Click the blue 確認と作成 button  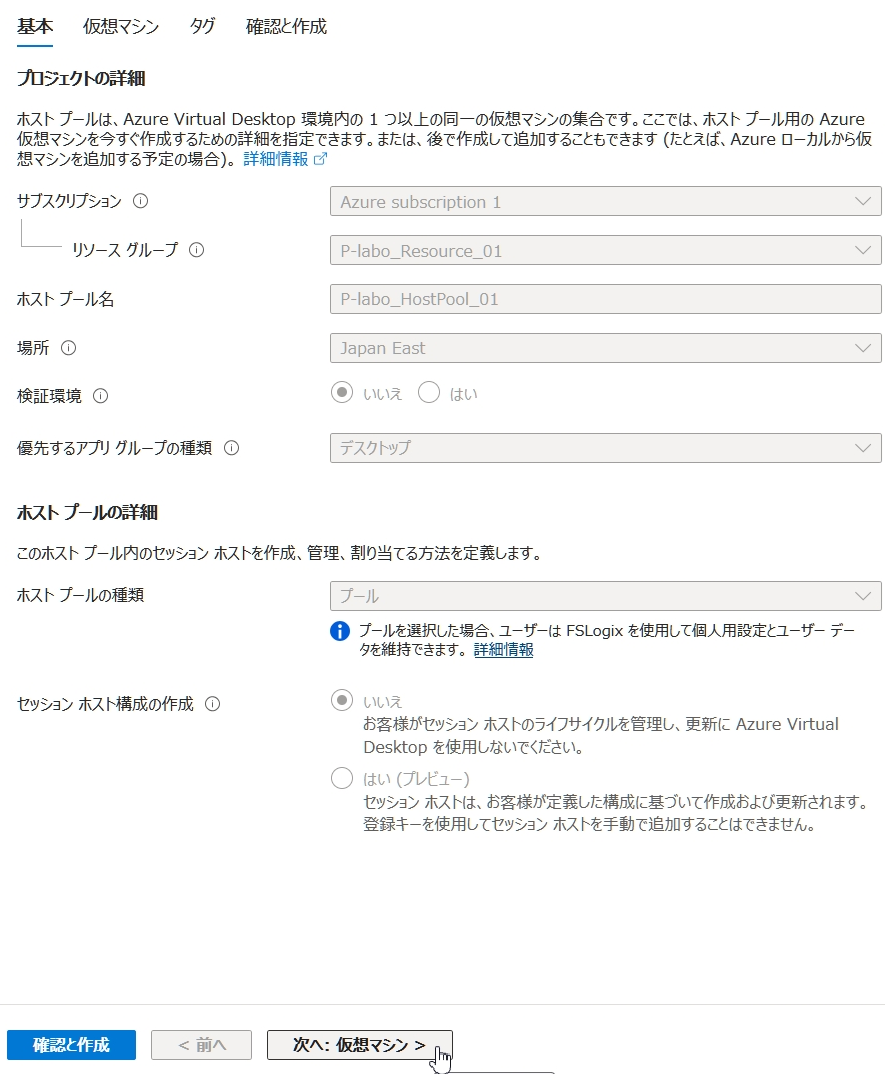71,1045
